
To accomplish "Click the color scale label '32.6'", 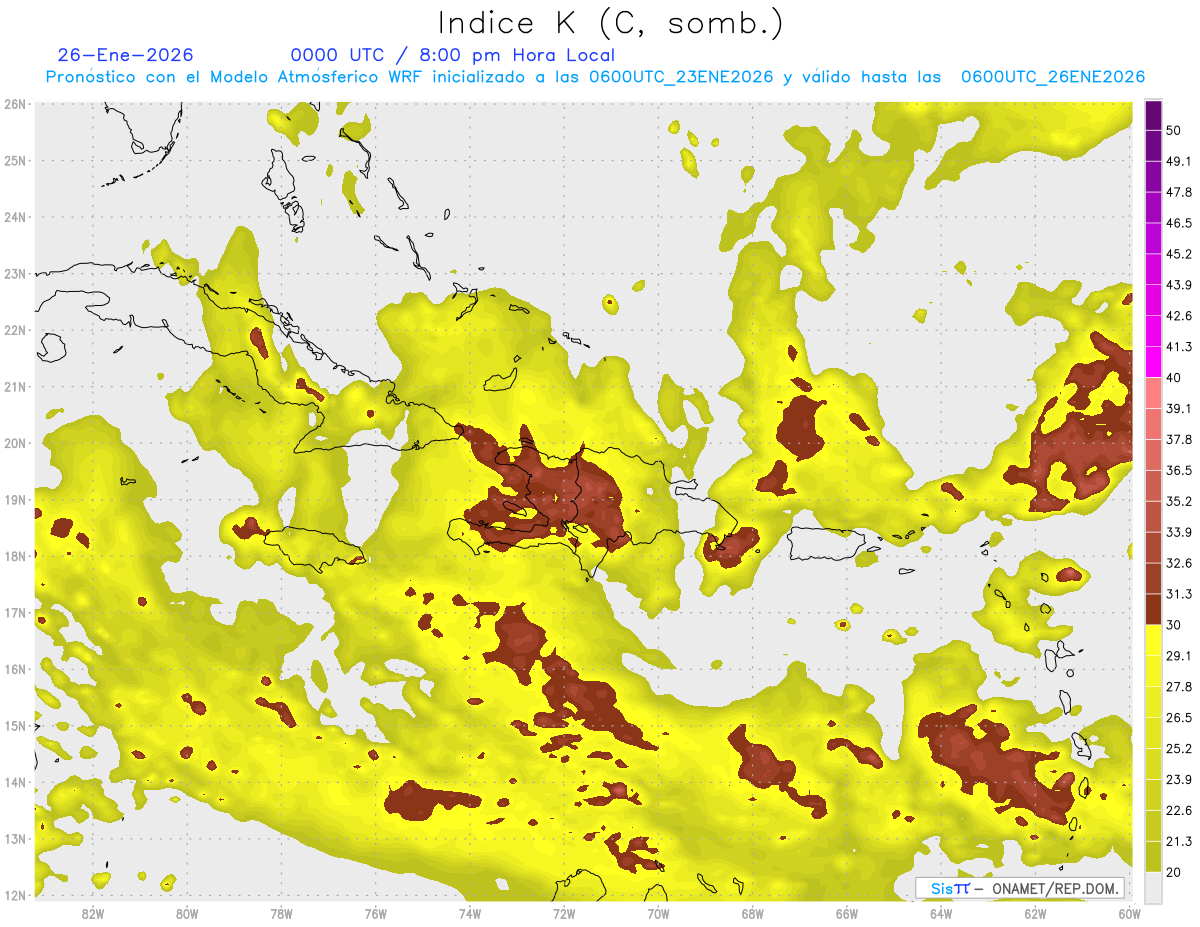I will (x=1178, y=563).
